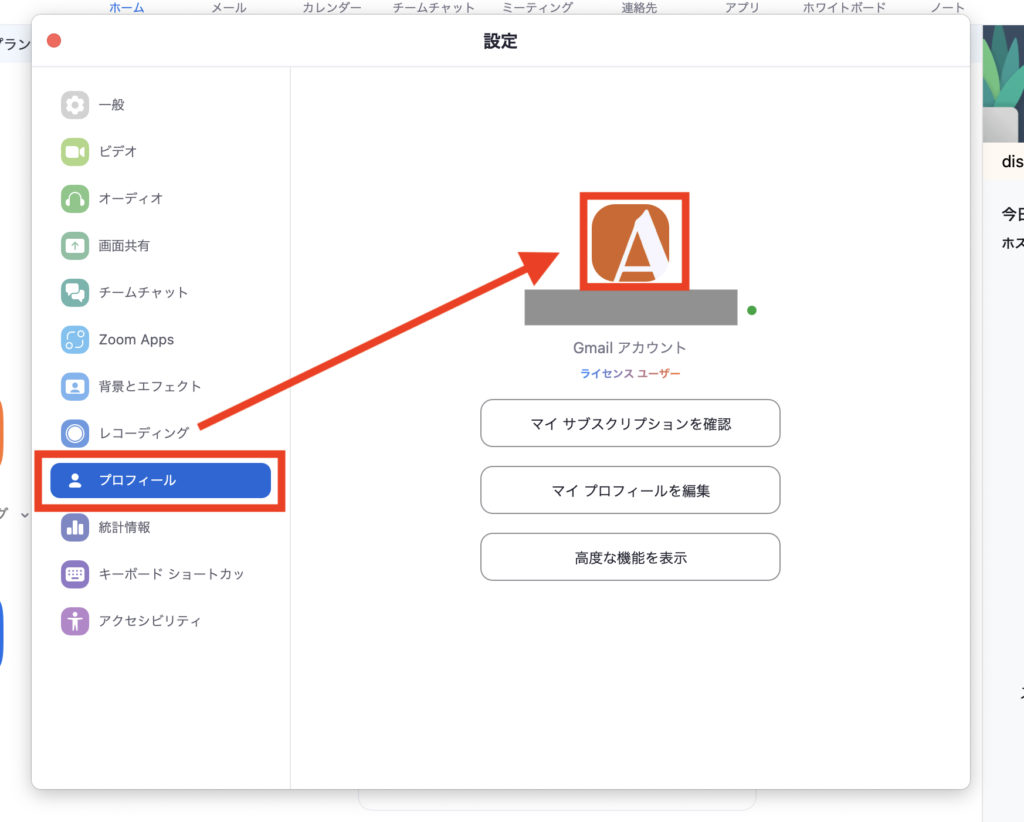Switch to the ミーティング tab
The image size is (1024, 822).
point(537,8)
